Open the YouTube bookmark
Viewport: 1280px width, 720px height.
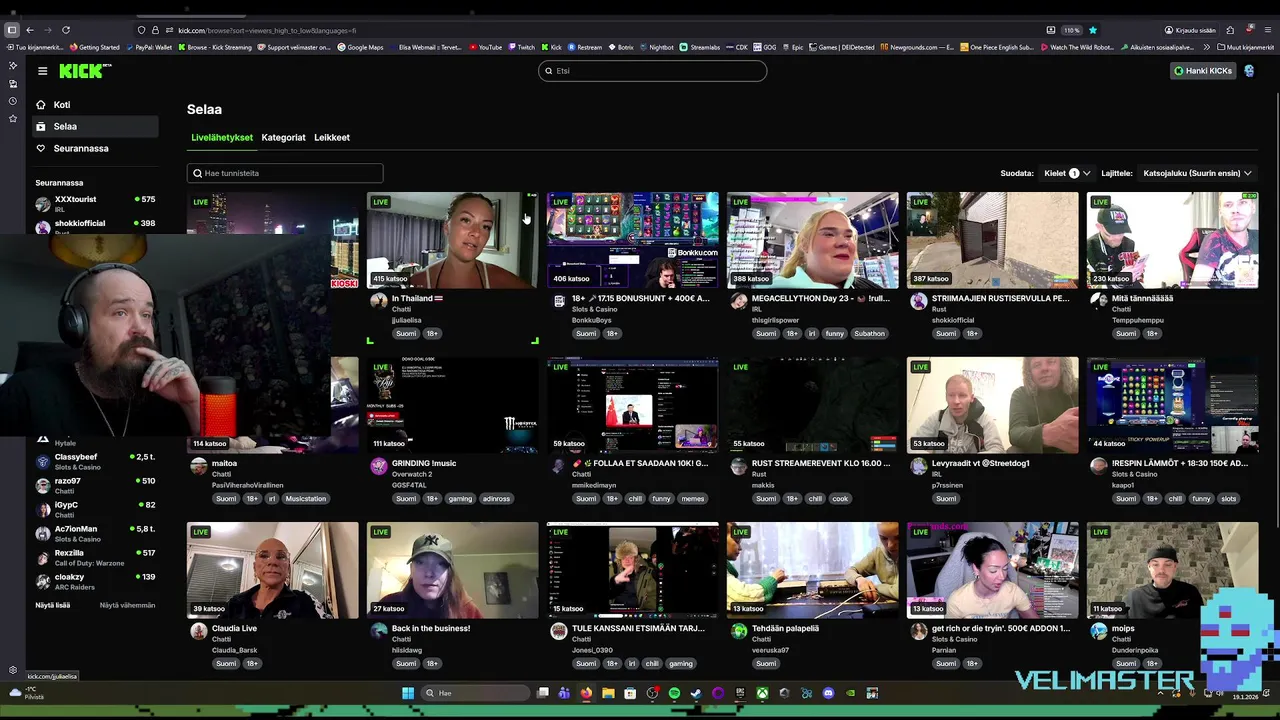486,47
